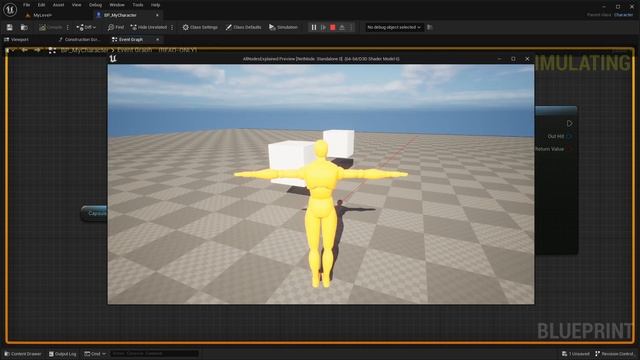Click the Out Hit output pin

click(569, 136)
